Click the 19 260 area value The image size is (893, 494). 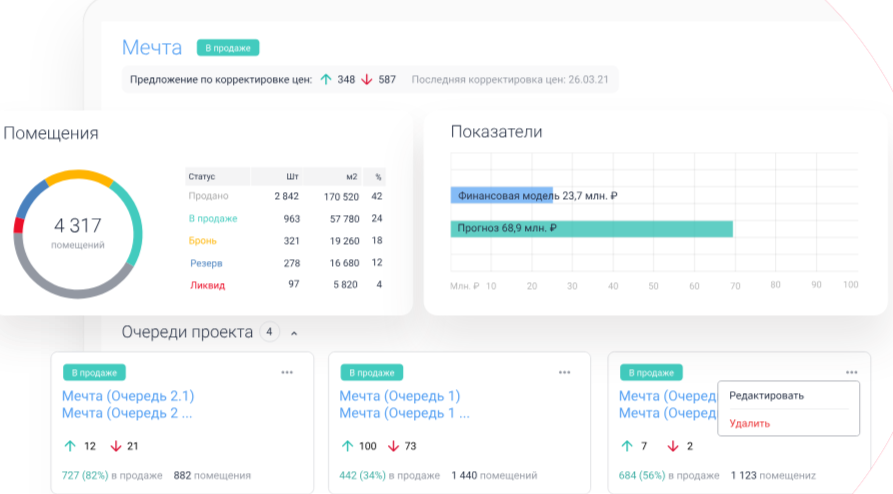coord(345,241)
